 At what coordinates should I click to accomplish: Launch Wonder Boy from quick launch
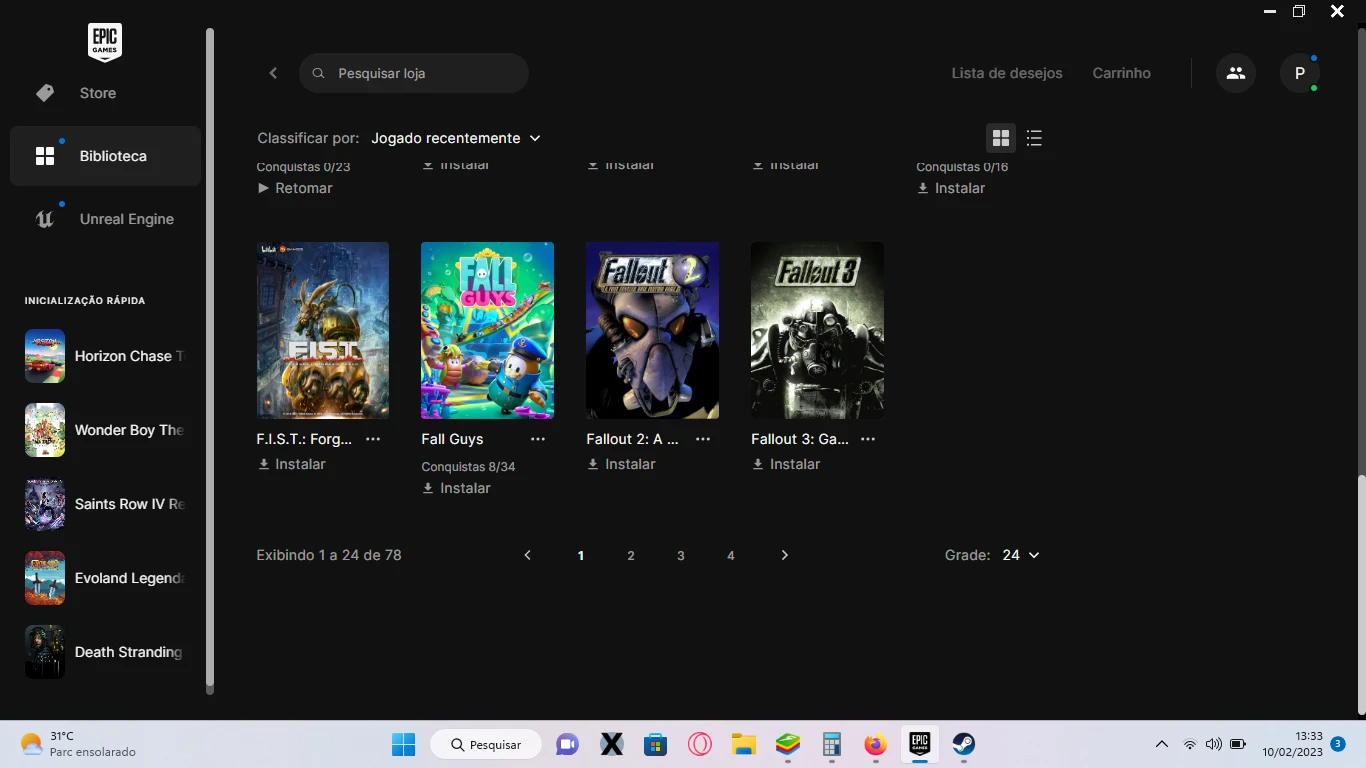[x=106, y=430]
